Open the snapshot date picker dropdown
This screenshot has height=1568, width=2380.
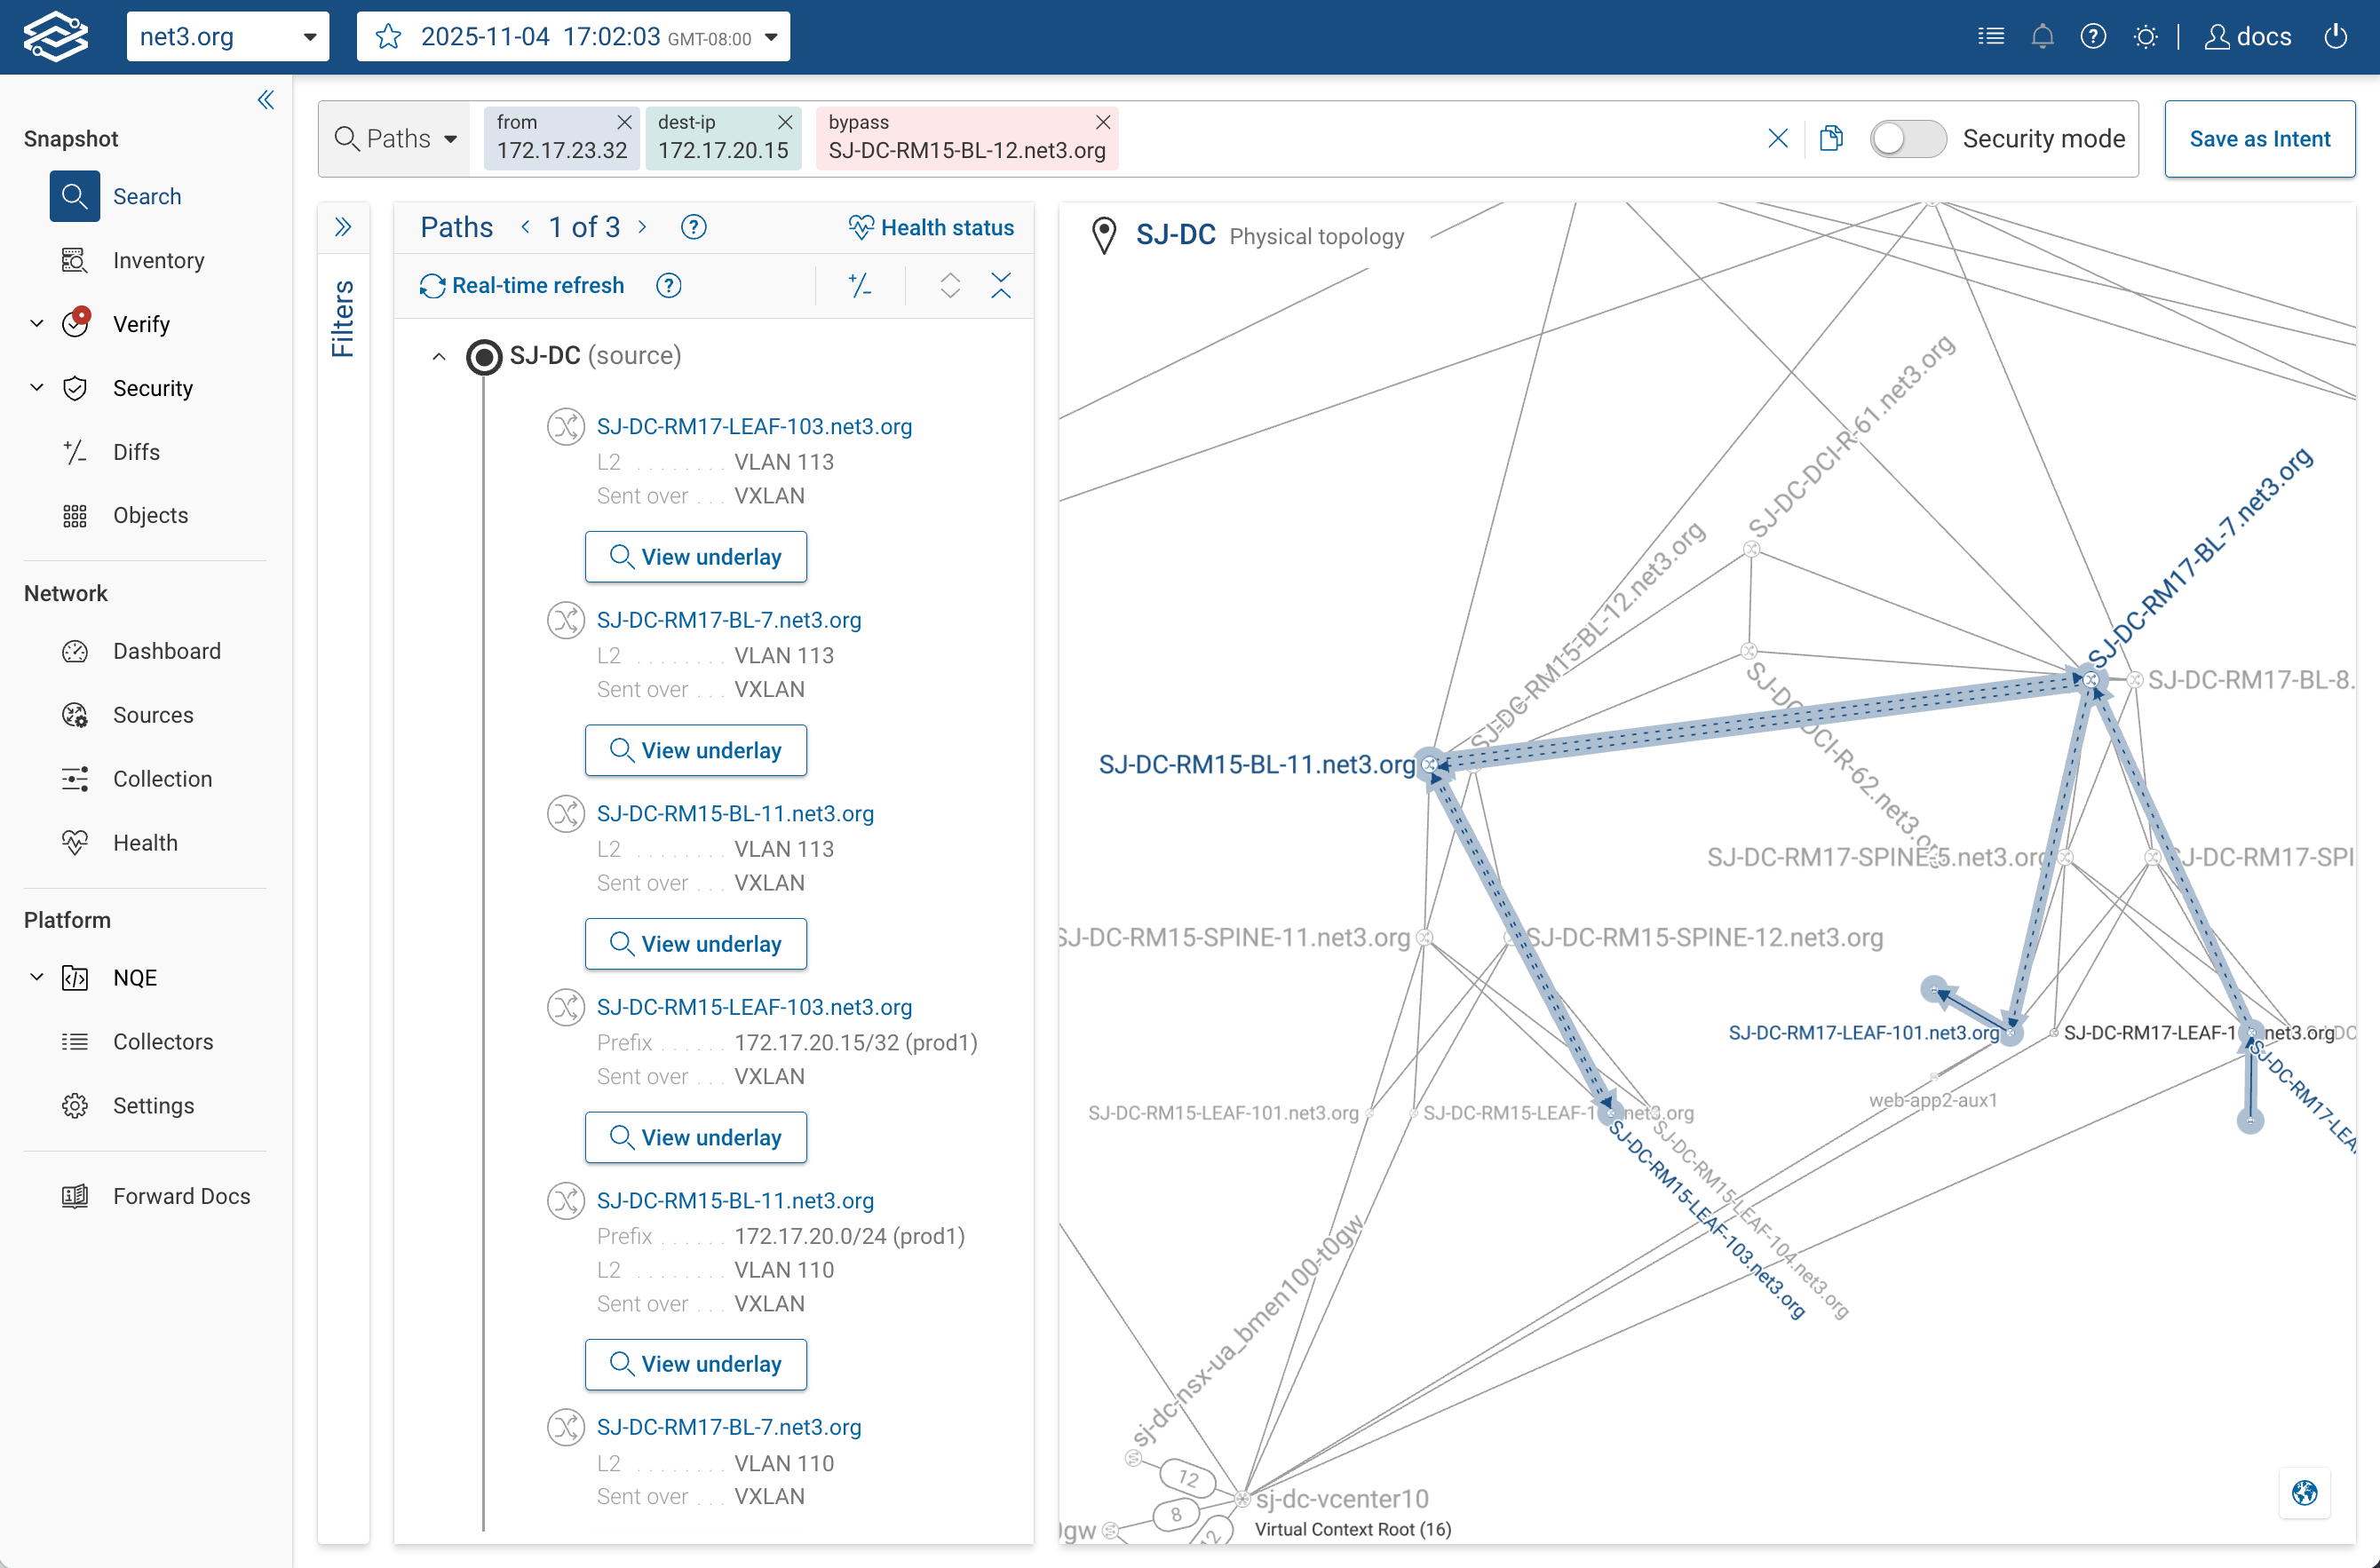pos(770,37)
